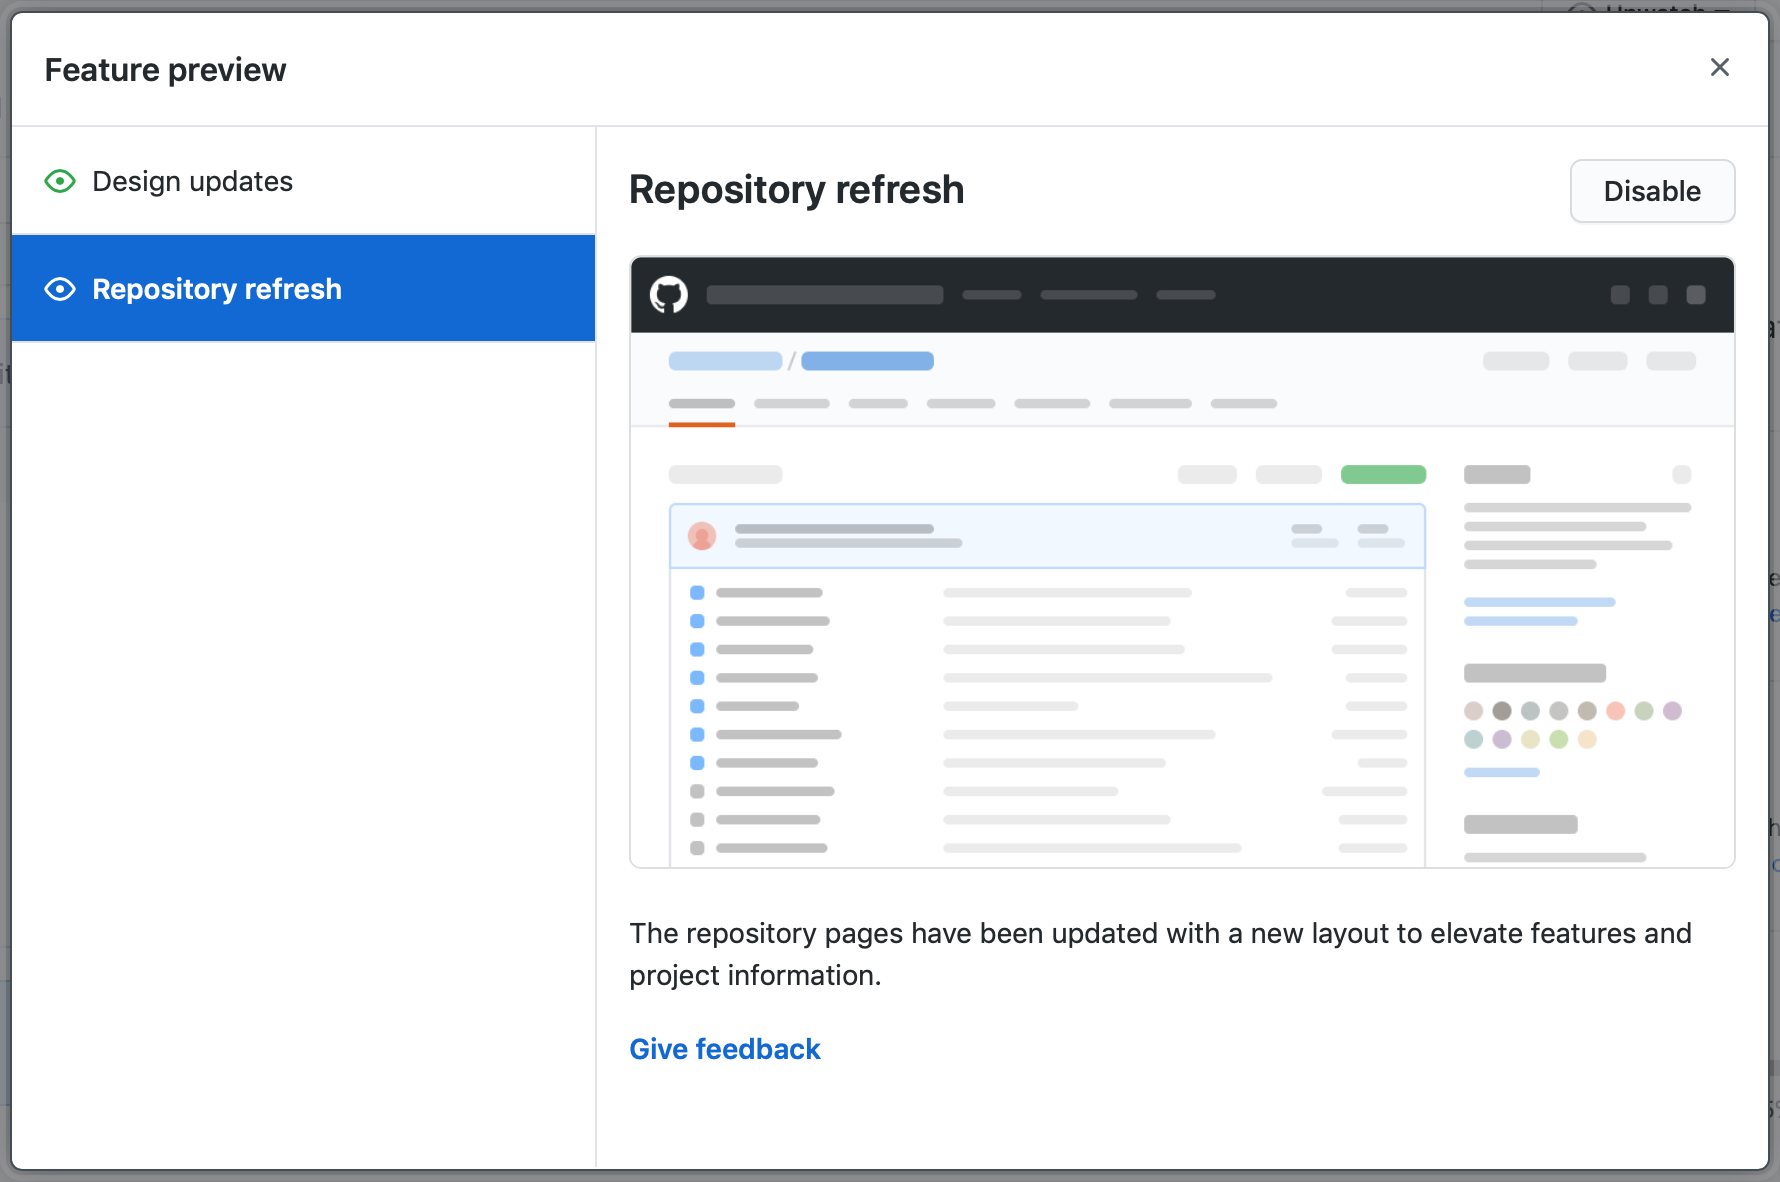Click the gray search bar in preview header
The width and height of the screenshot is (1780, 1182).
click(824, 295)
